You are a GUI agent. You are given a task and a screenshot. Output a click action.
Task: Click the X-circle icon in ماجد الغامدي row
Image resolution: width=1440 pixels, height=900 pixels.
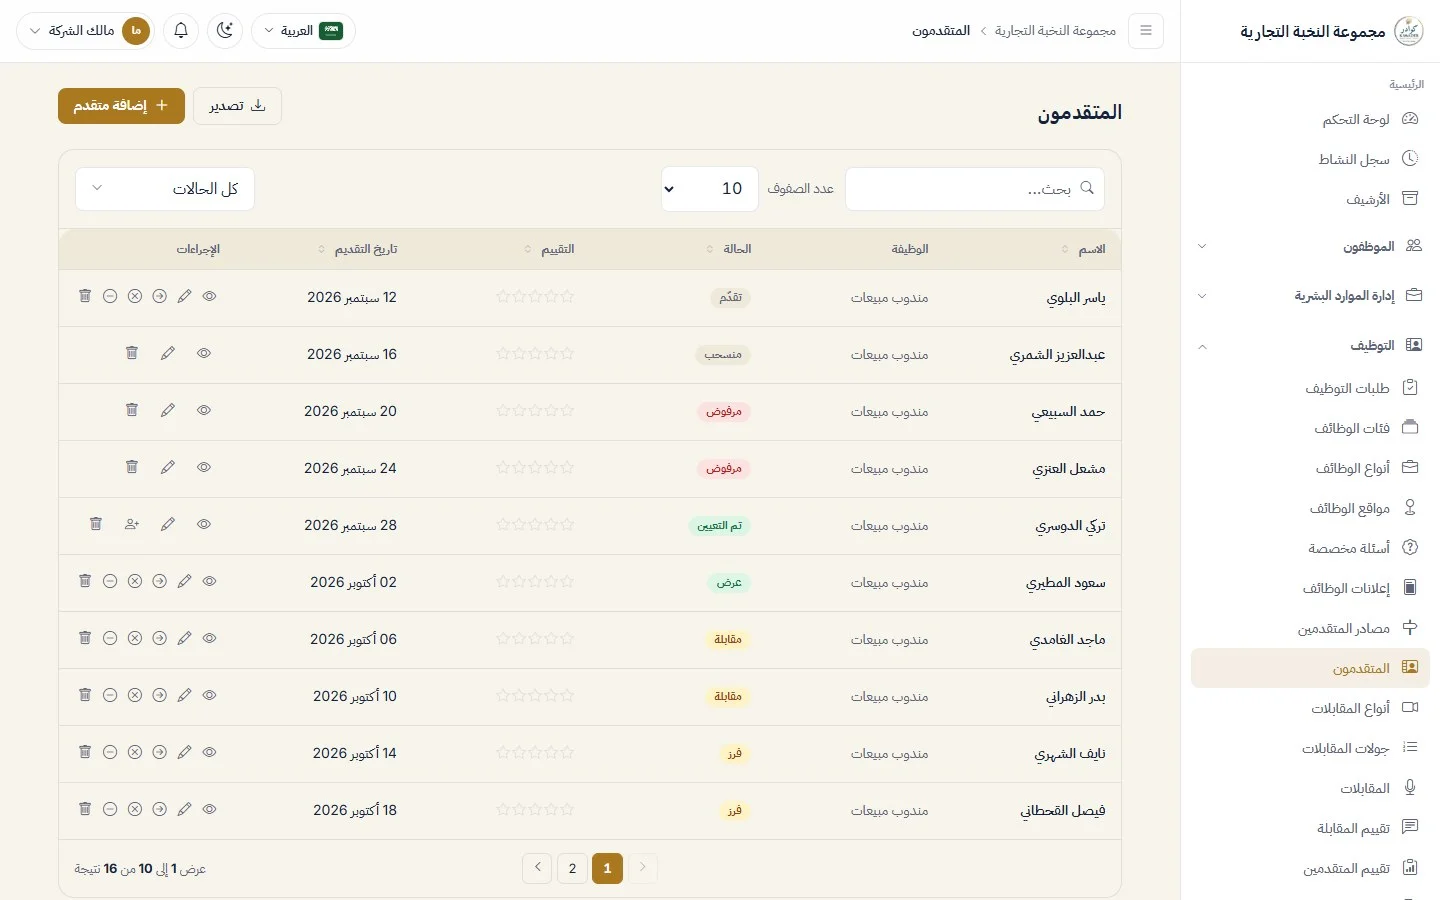coord(134,638)
